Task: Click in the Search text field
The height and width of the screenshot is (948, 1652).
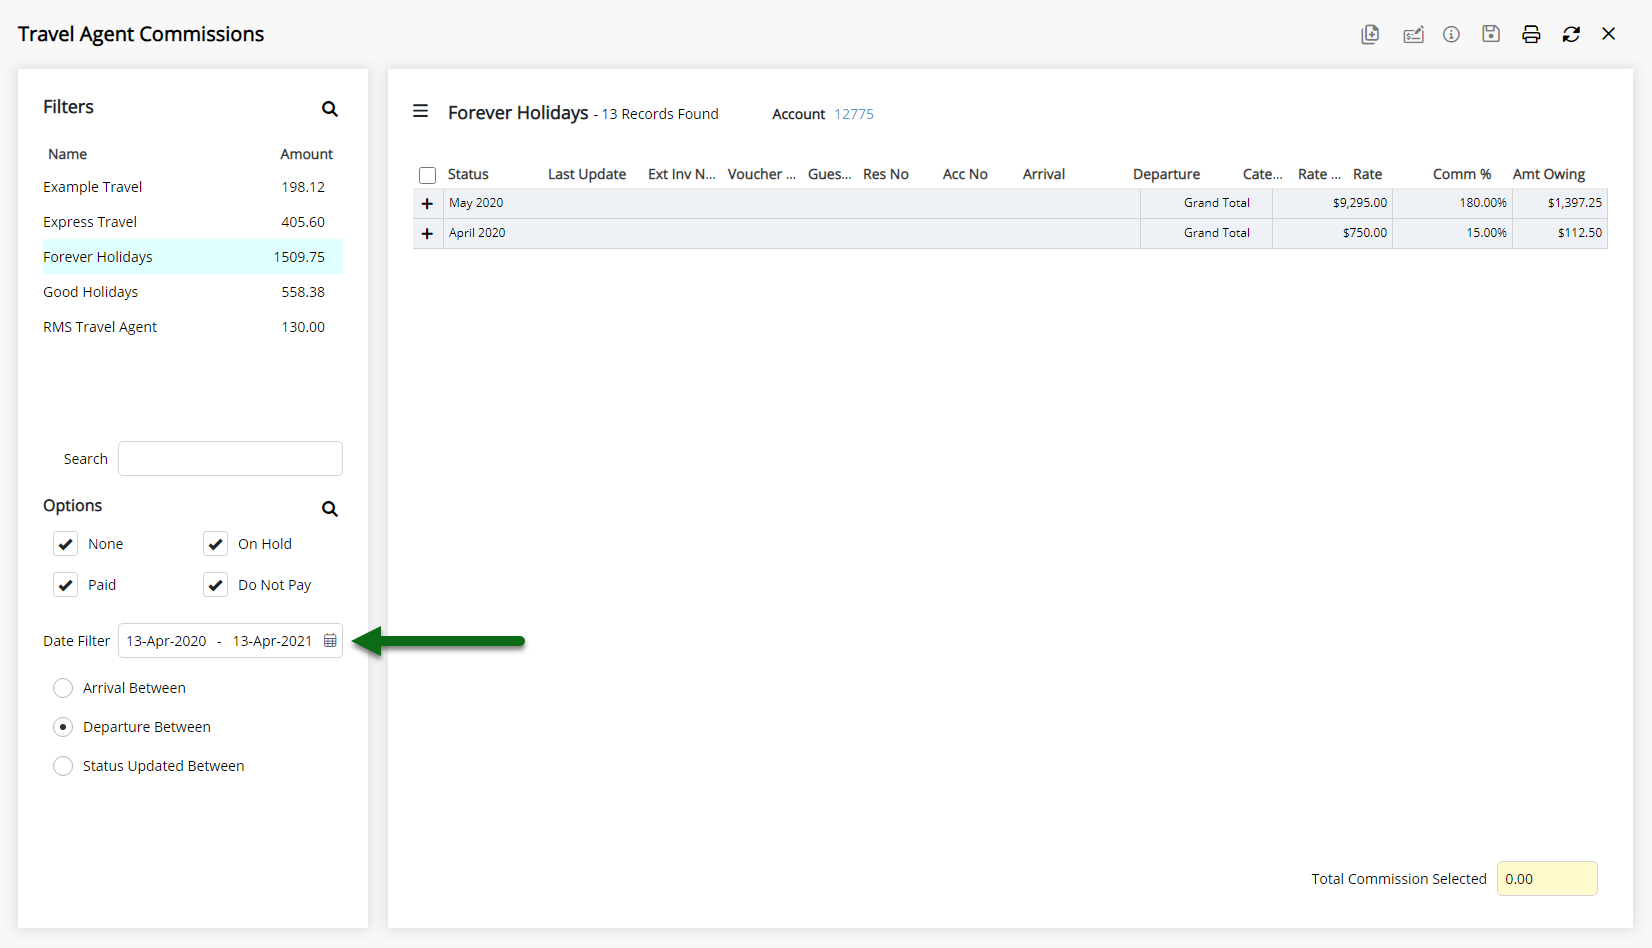Action: (230, 459)
